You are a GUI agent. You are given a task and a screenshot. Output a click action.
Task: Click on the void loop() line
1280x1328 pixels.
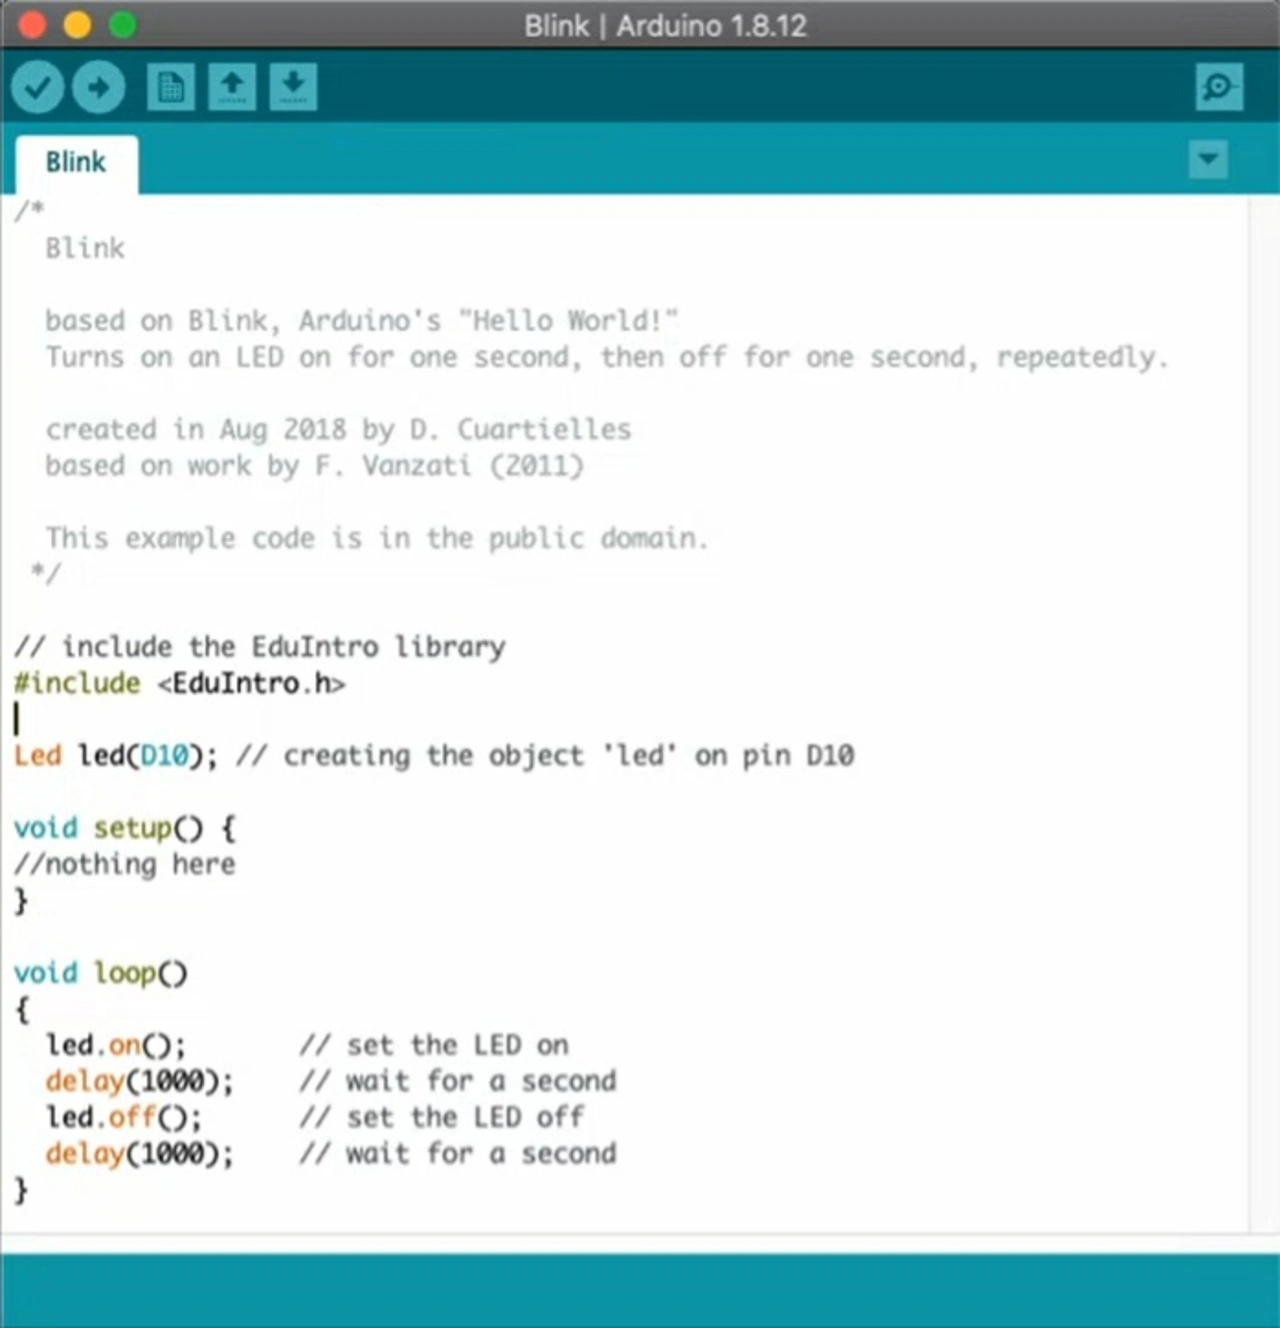(x=100, y=973)
